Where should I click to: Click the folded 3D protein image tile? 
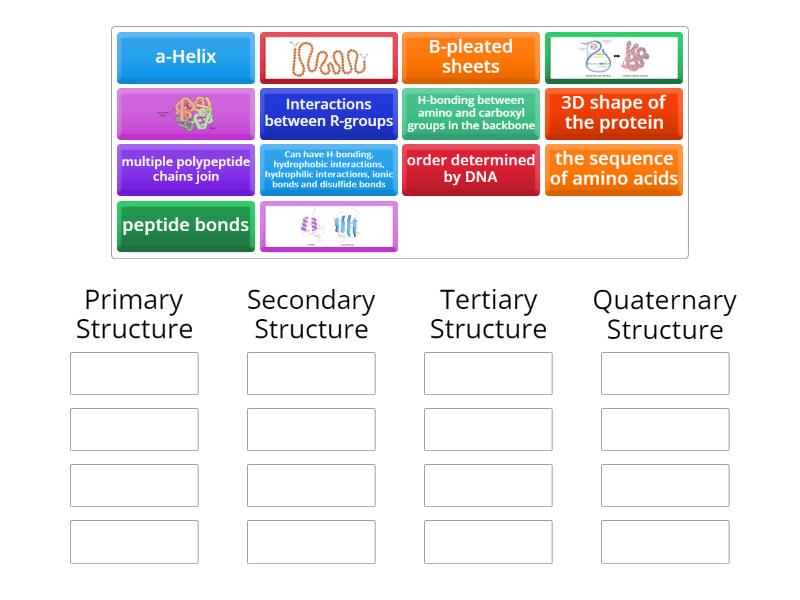pyautogui.click(x=186, y=113)
